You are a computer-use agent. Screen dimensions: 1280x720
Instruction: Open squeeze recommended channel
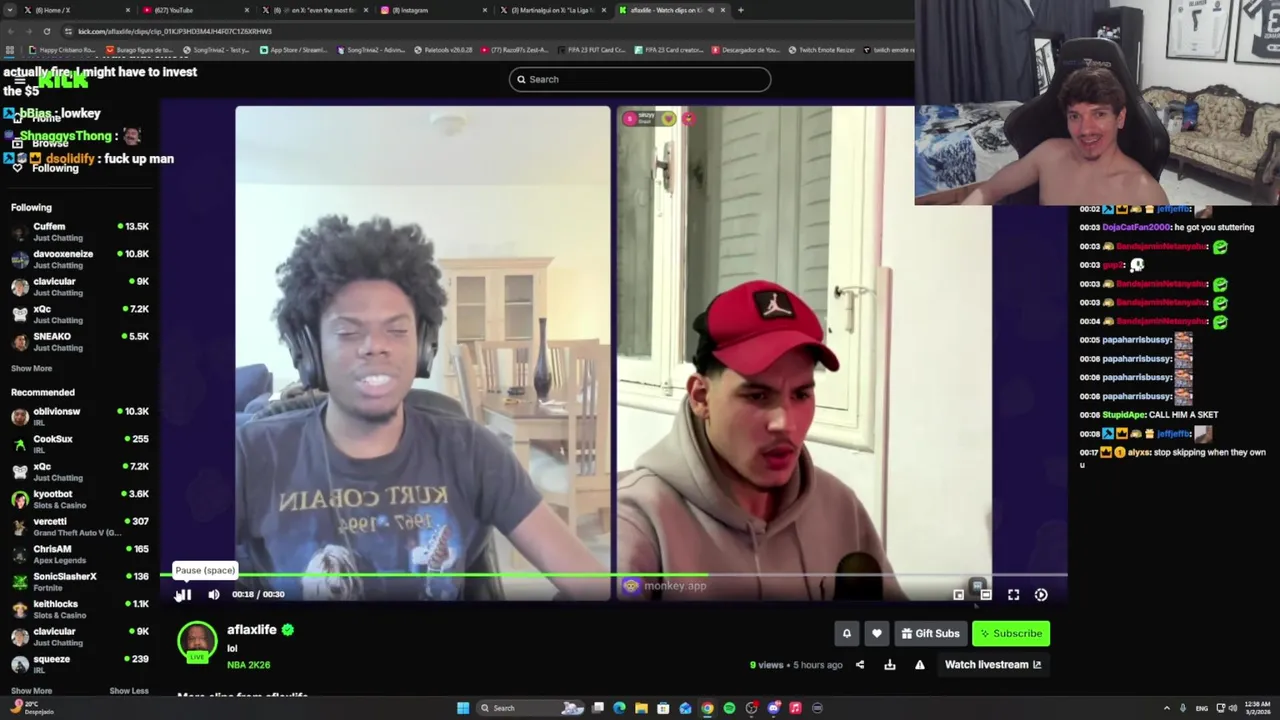click(82, 664)
